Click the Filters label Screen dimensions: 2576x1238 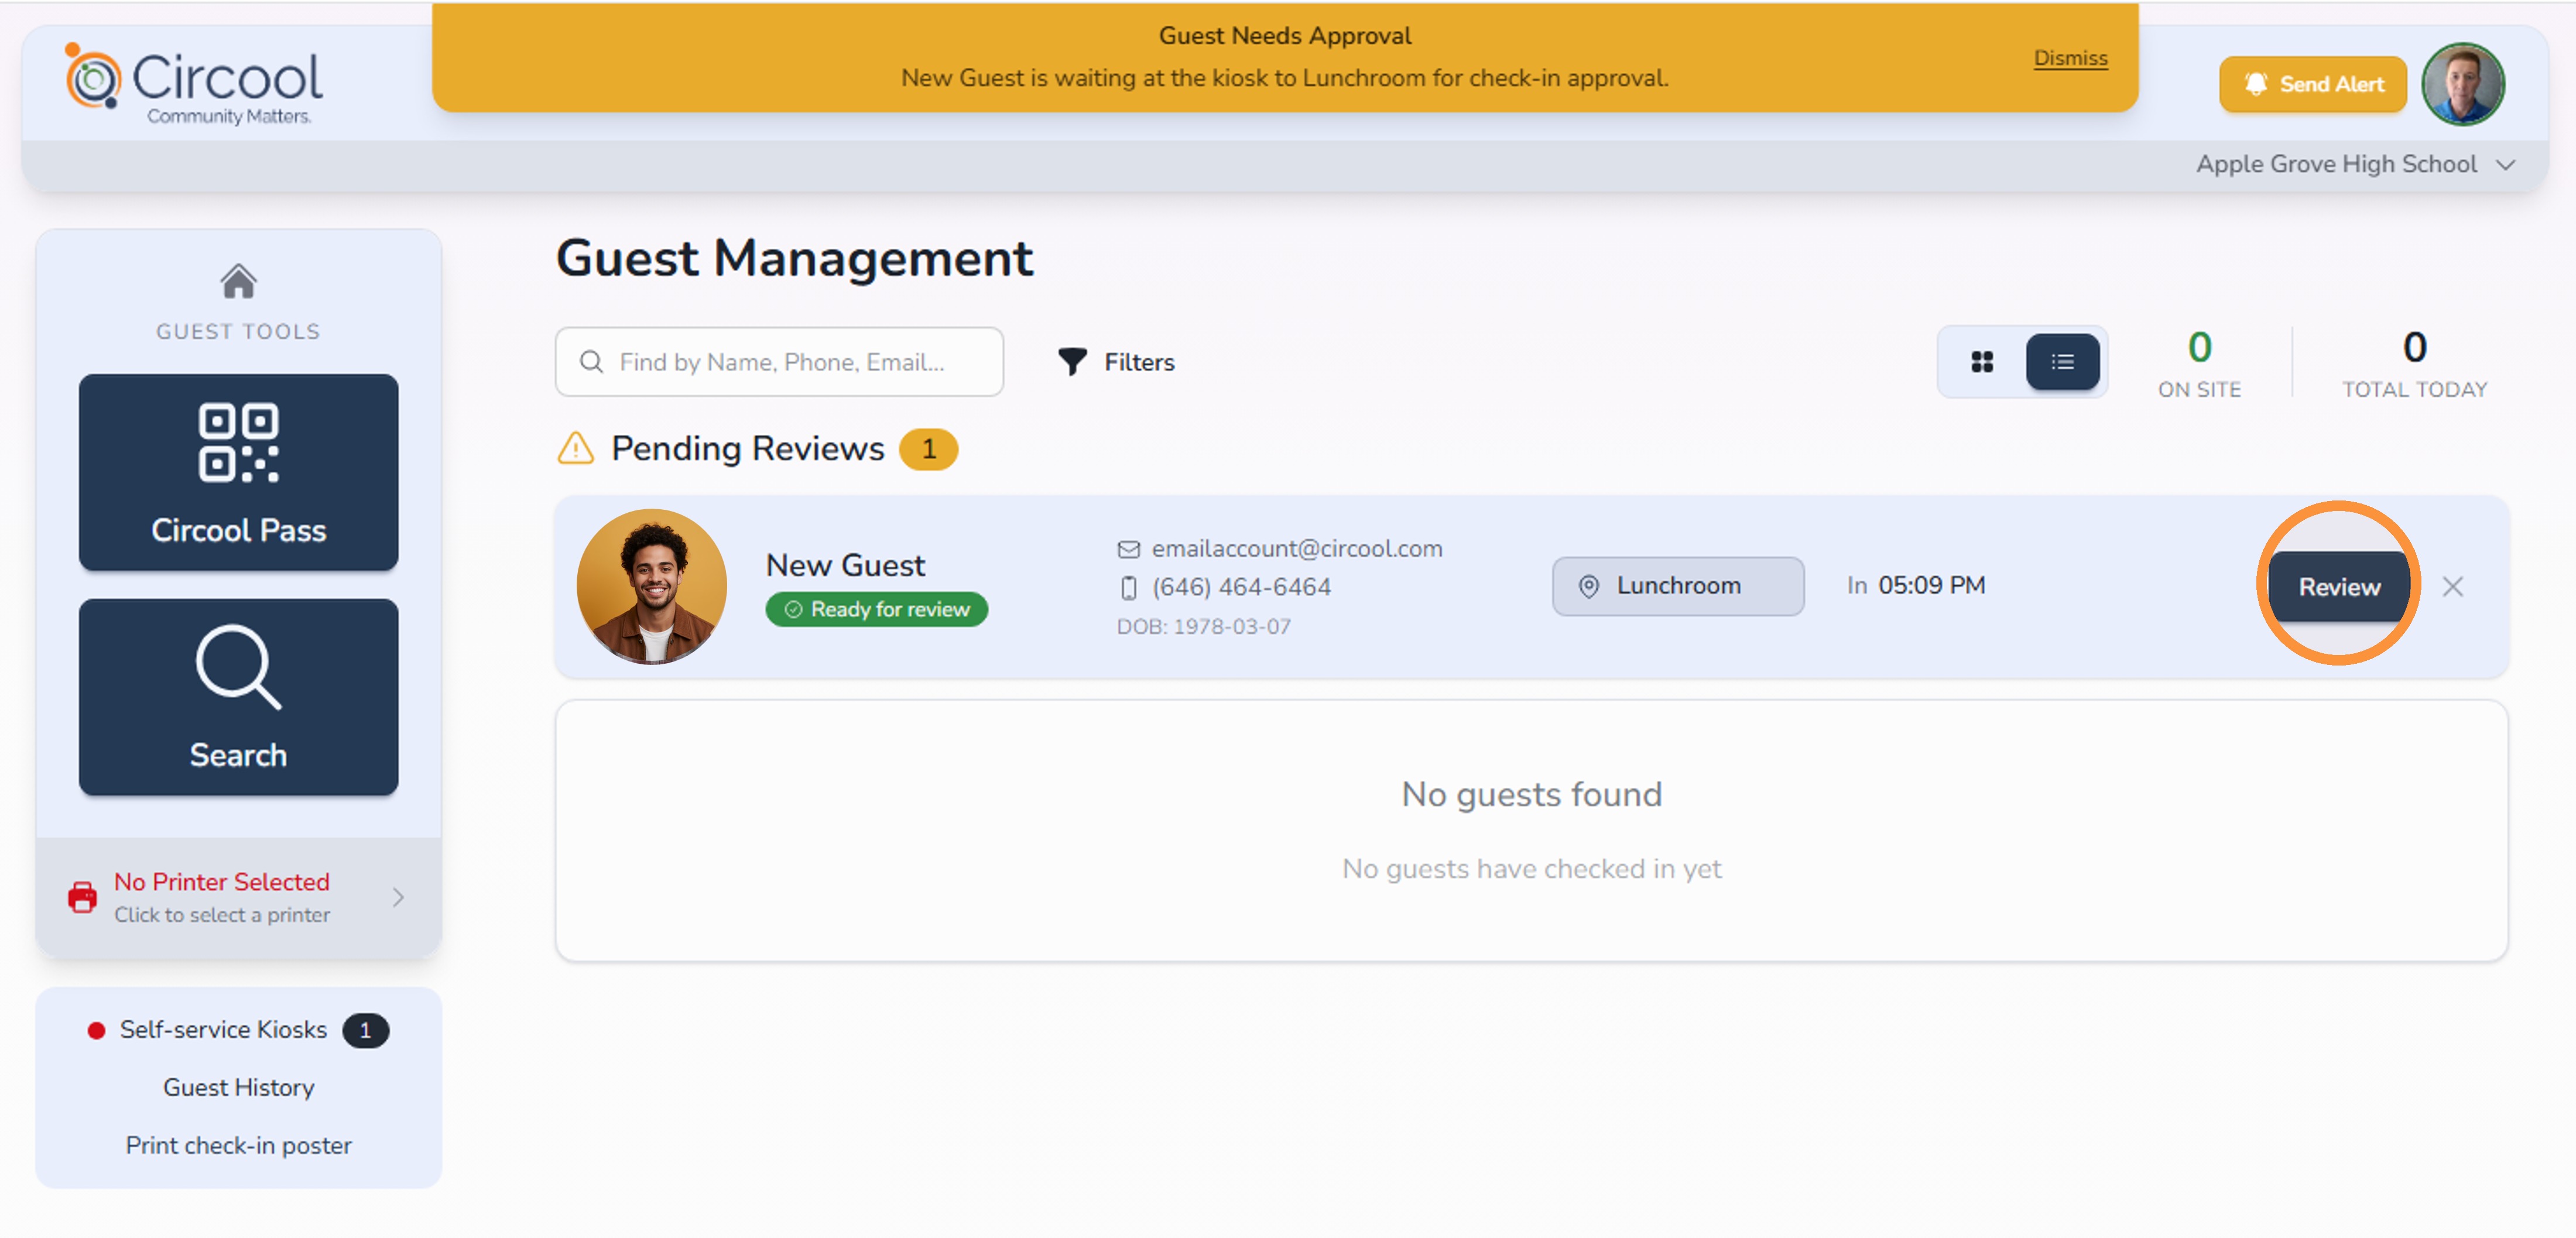[1139, 362]
